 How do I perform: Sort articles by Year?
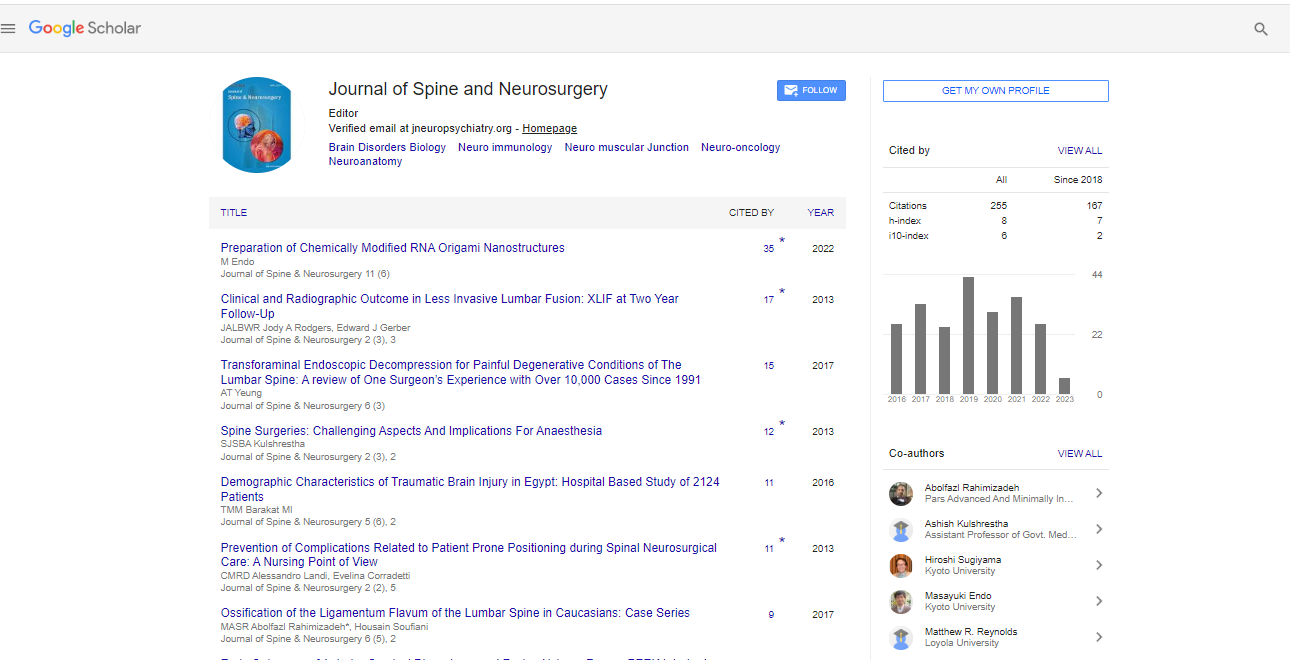[821, 213]
